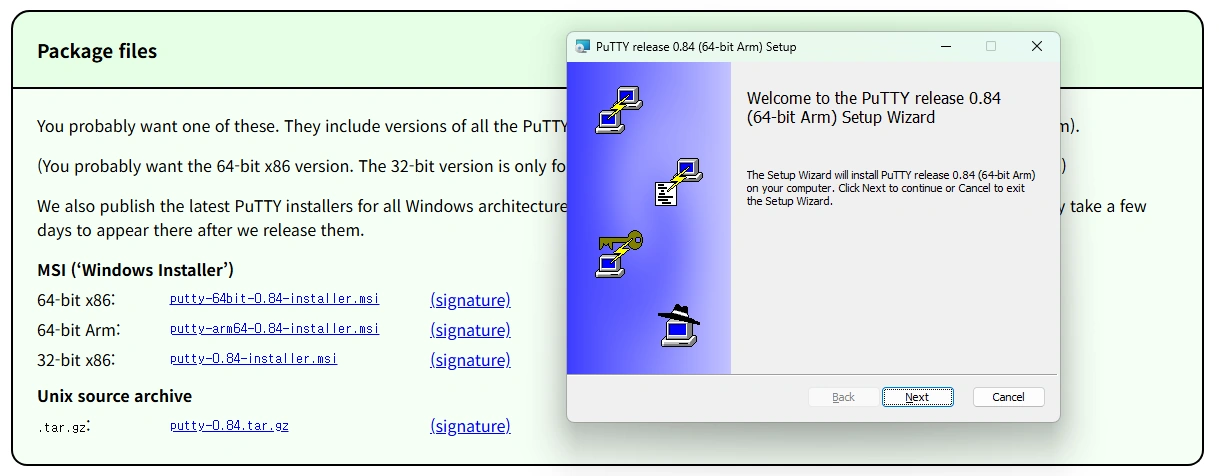1219x476 pixels.
Task: Download putty-0.84.tar.gz source archive
Action: click(230, 426)
